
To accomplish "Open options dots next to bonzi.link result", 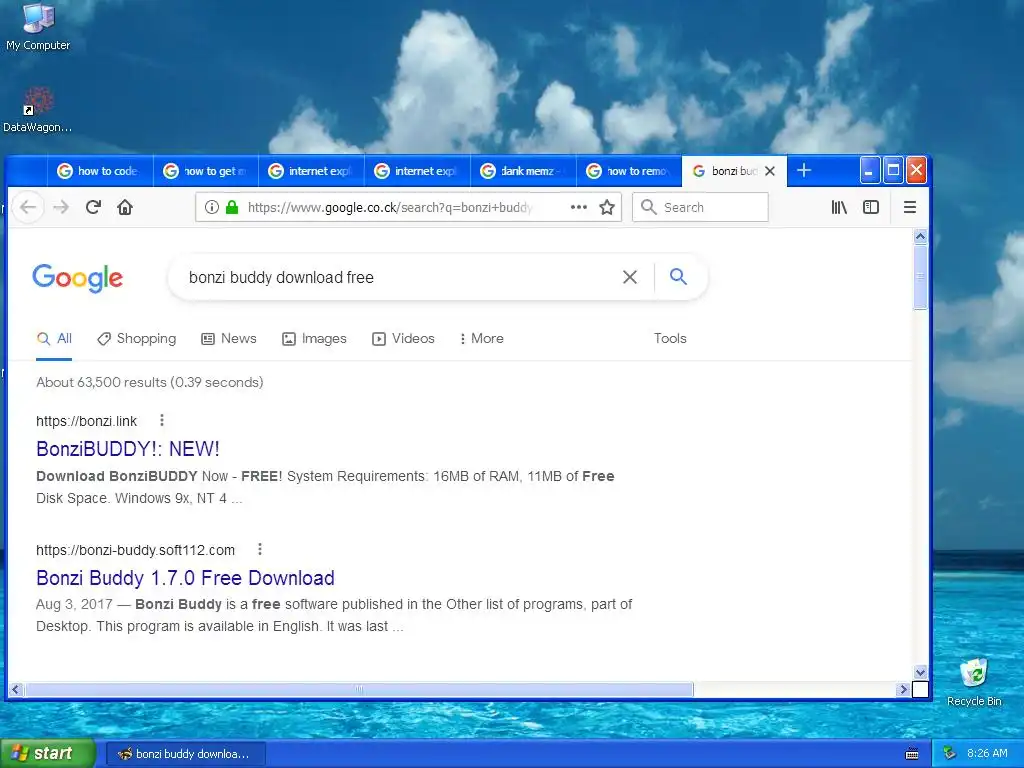I will 162,420.
